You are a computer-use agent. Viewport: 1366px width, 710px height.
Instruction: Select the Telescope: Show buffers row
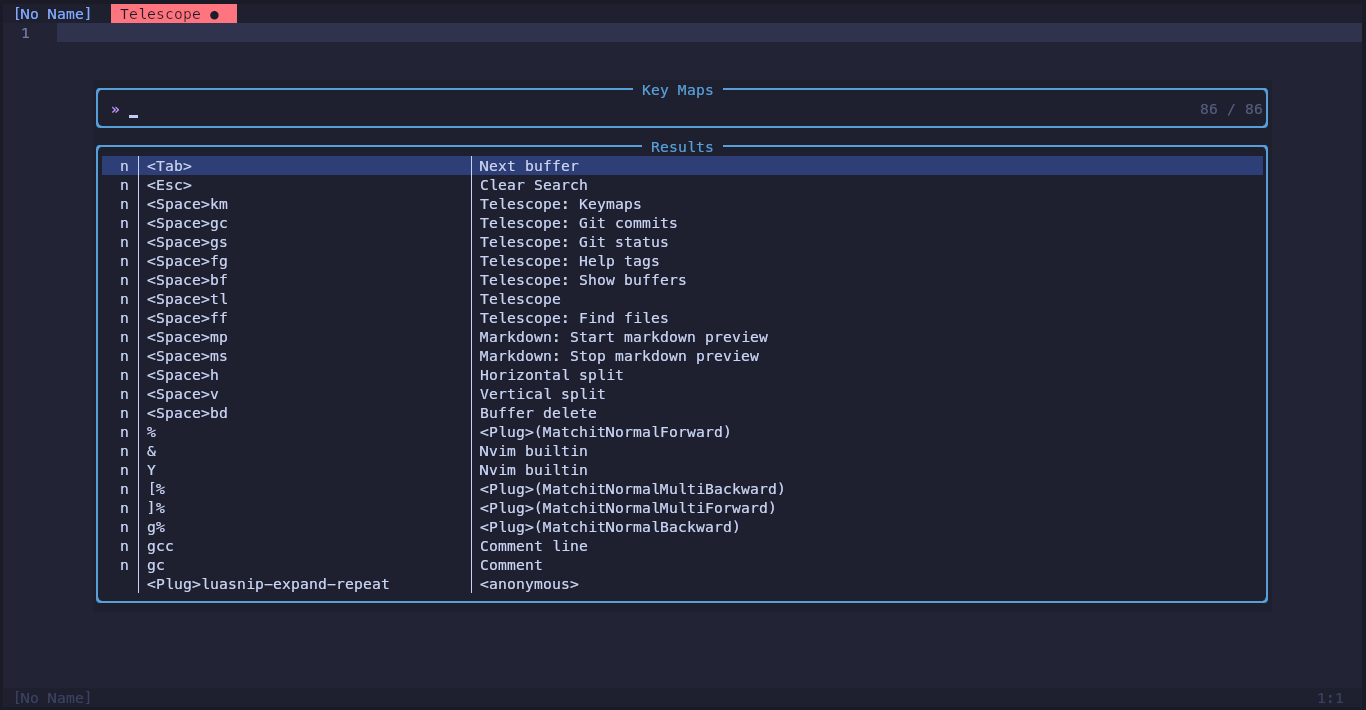[682, 280]
